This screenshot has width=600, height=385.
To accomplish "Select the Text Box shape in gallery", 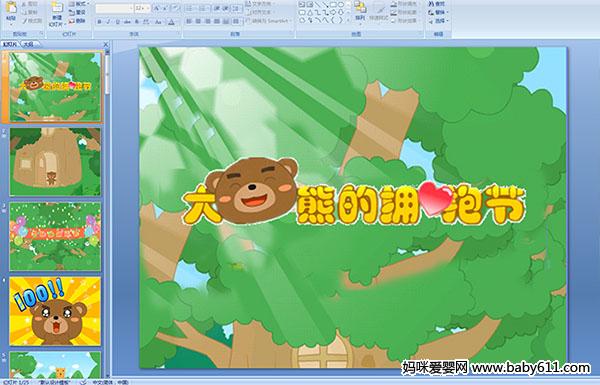I will (x=302, y=5).
